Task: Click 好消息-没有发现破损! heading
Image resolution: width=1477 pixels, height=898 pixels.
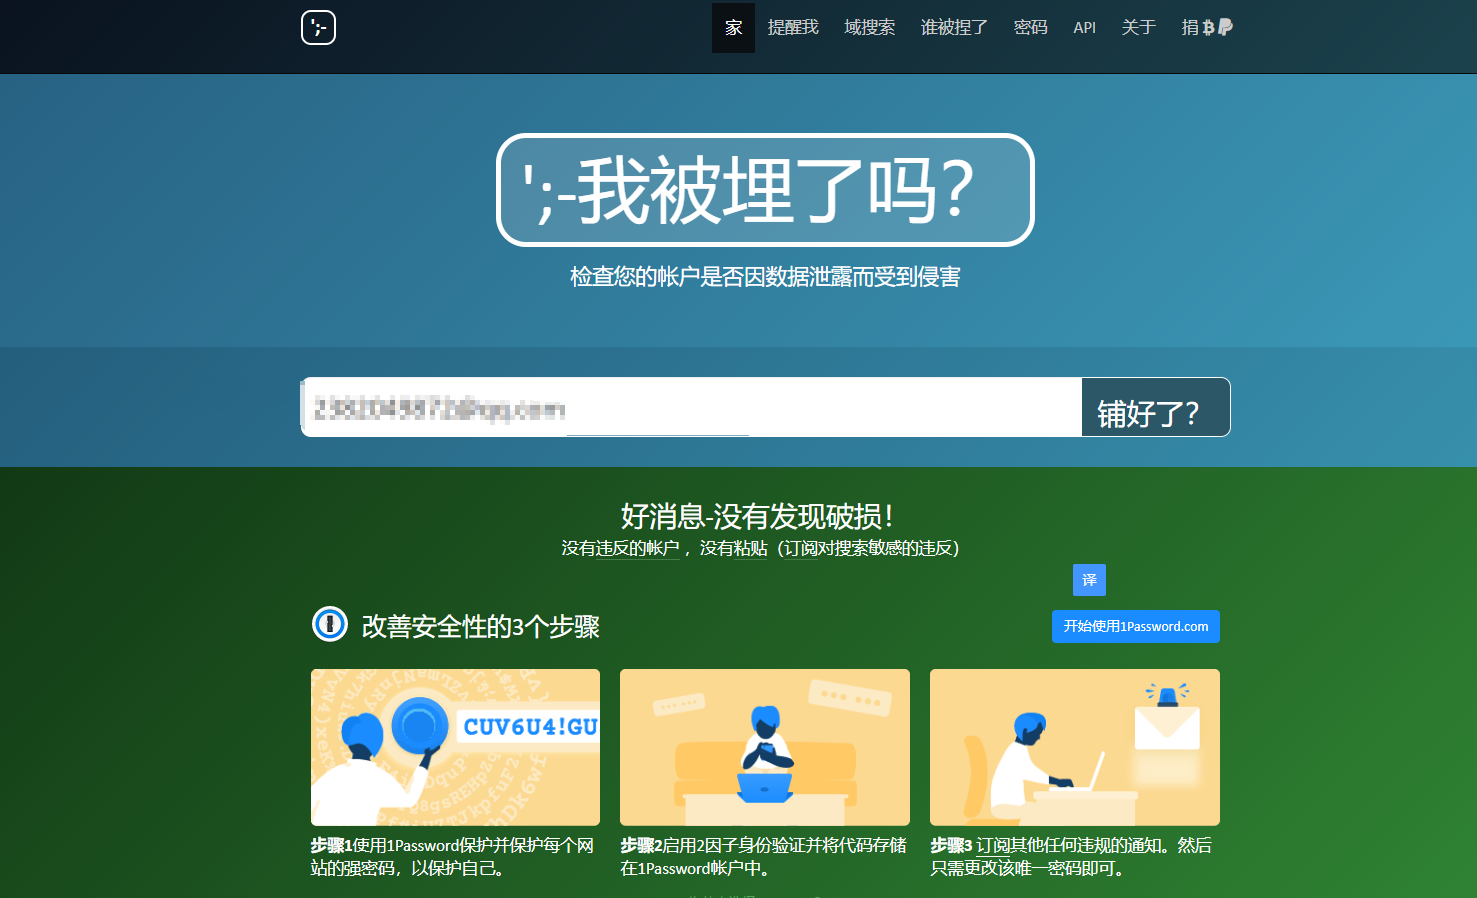Action: [757, 516]
